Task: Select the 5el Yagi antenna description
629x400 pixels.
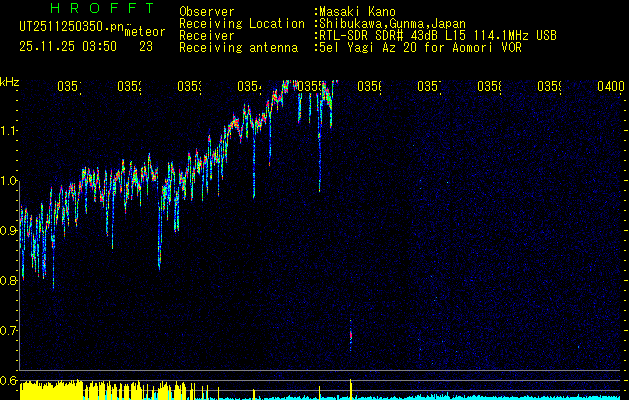Action: pos(420,48)
